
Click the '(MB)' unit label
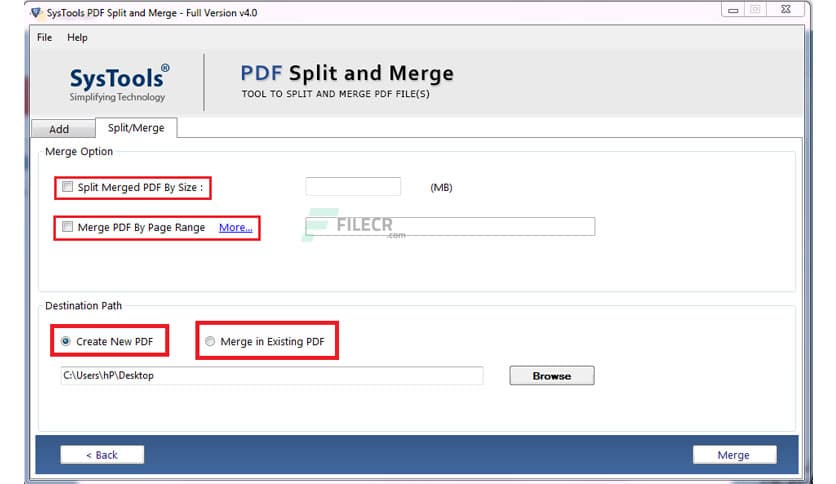pos(441,188)
